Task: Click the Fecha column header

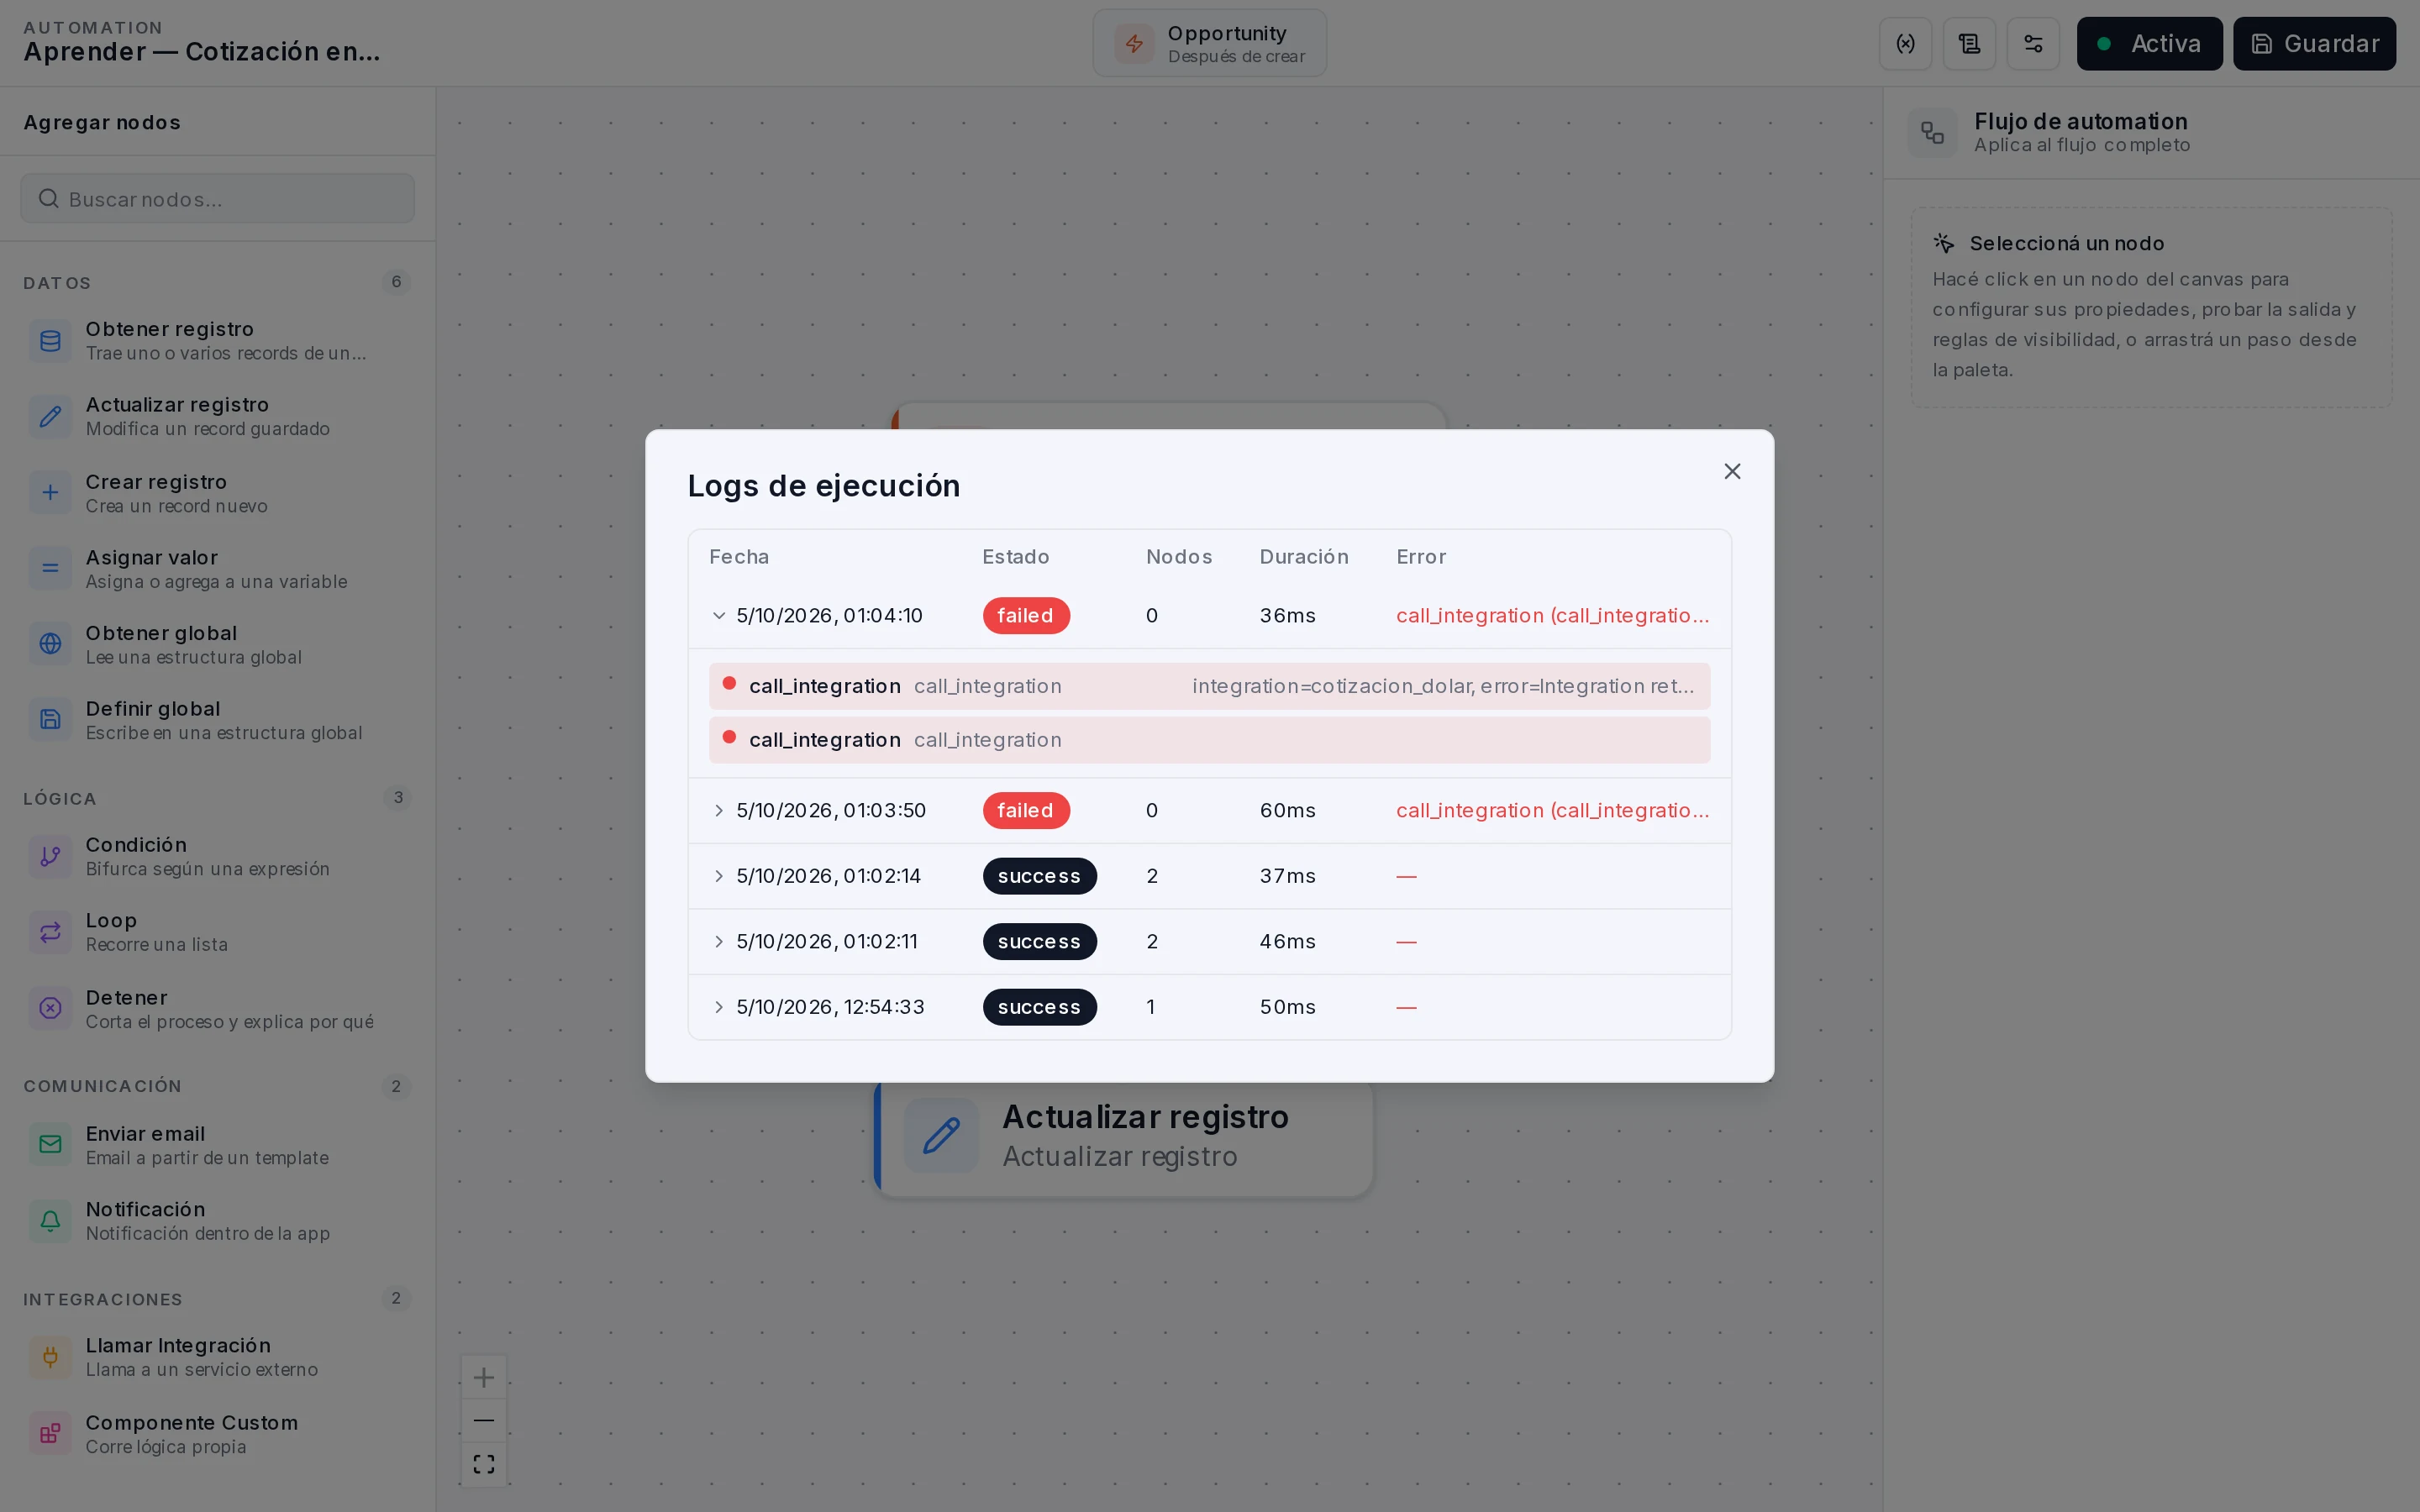Action: (739, 557)
